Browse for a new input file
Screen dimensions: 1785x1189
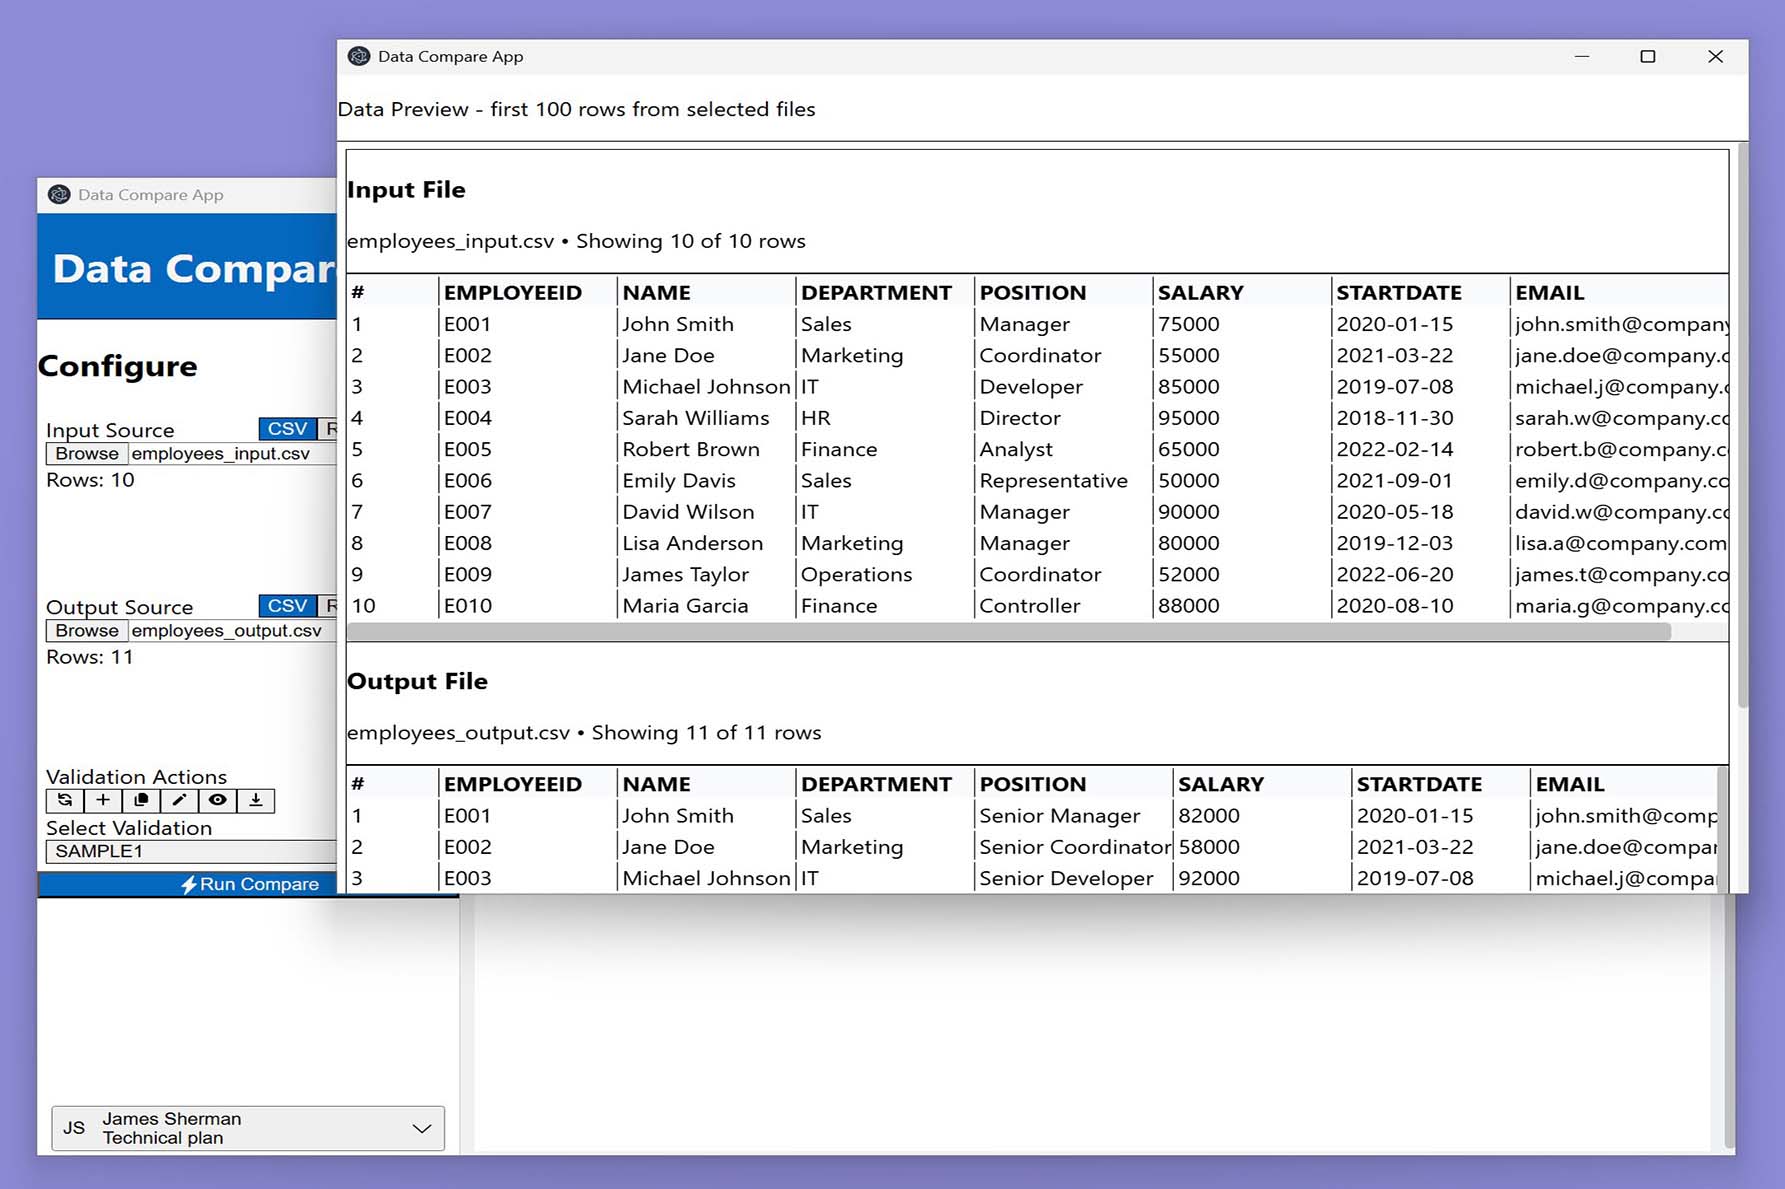[86, 453]
